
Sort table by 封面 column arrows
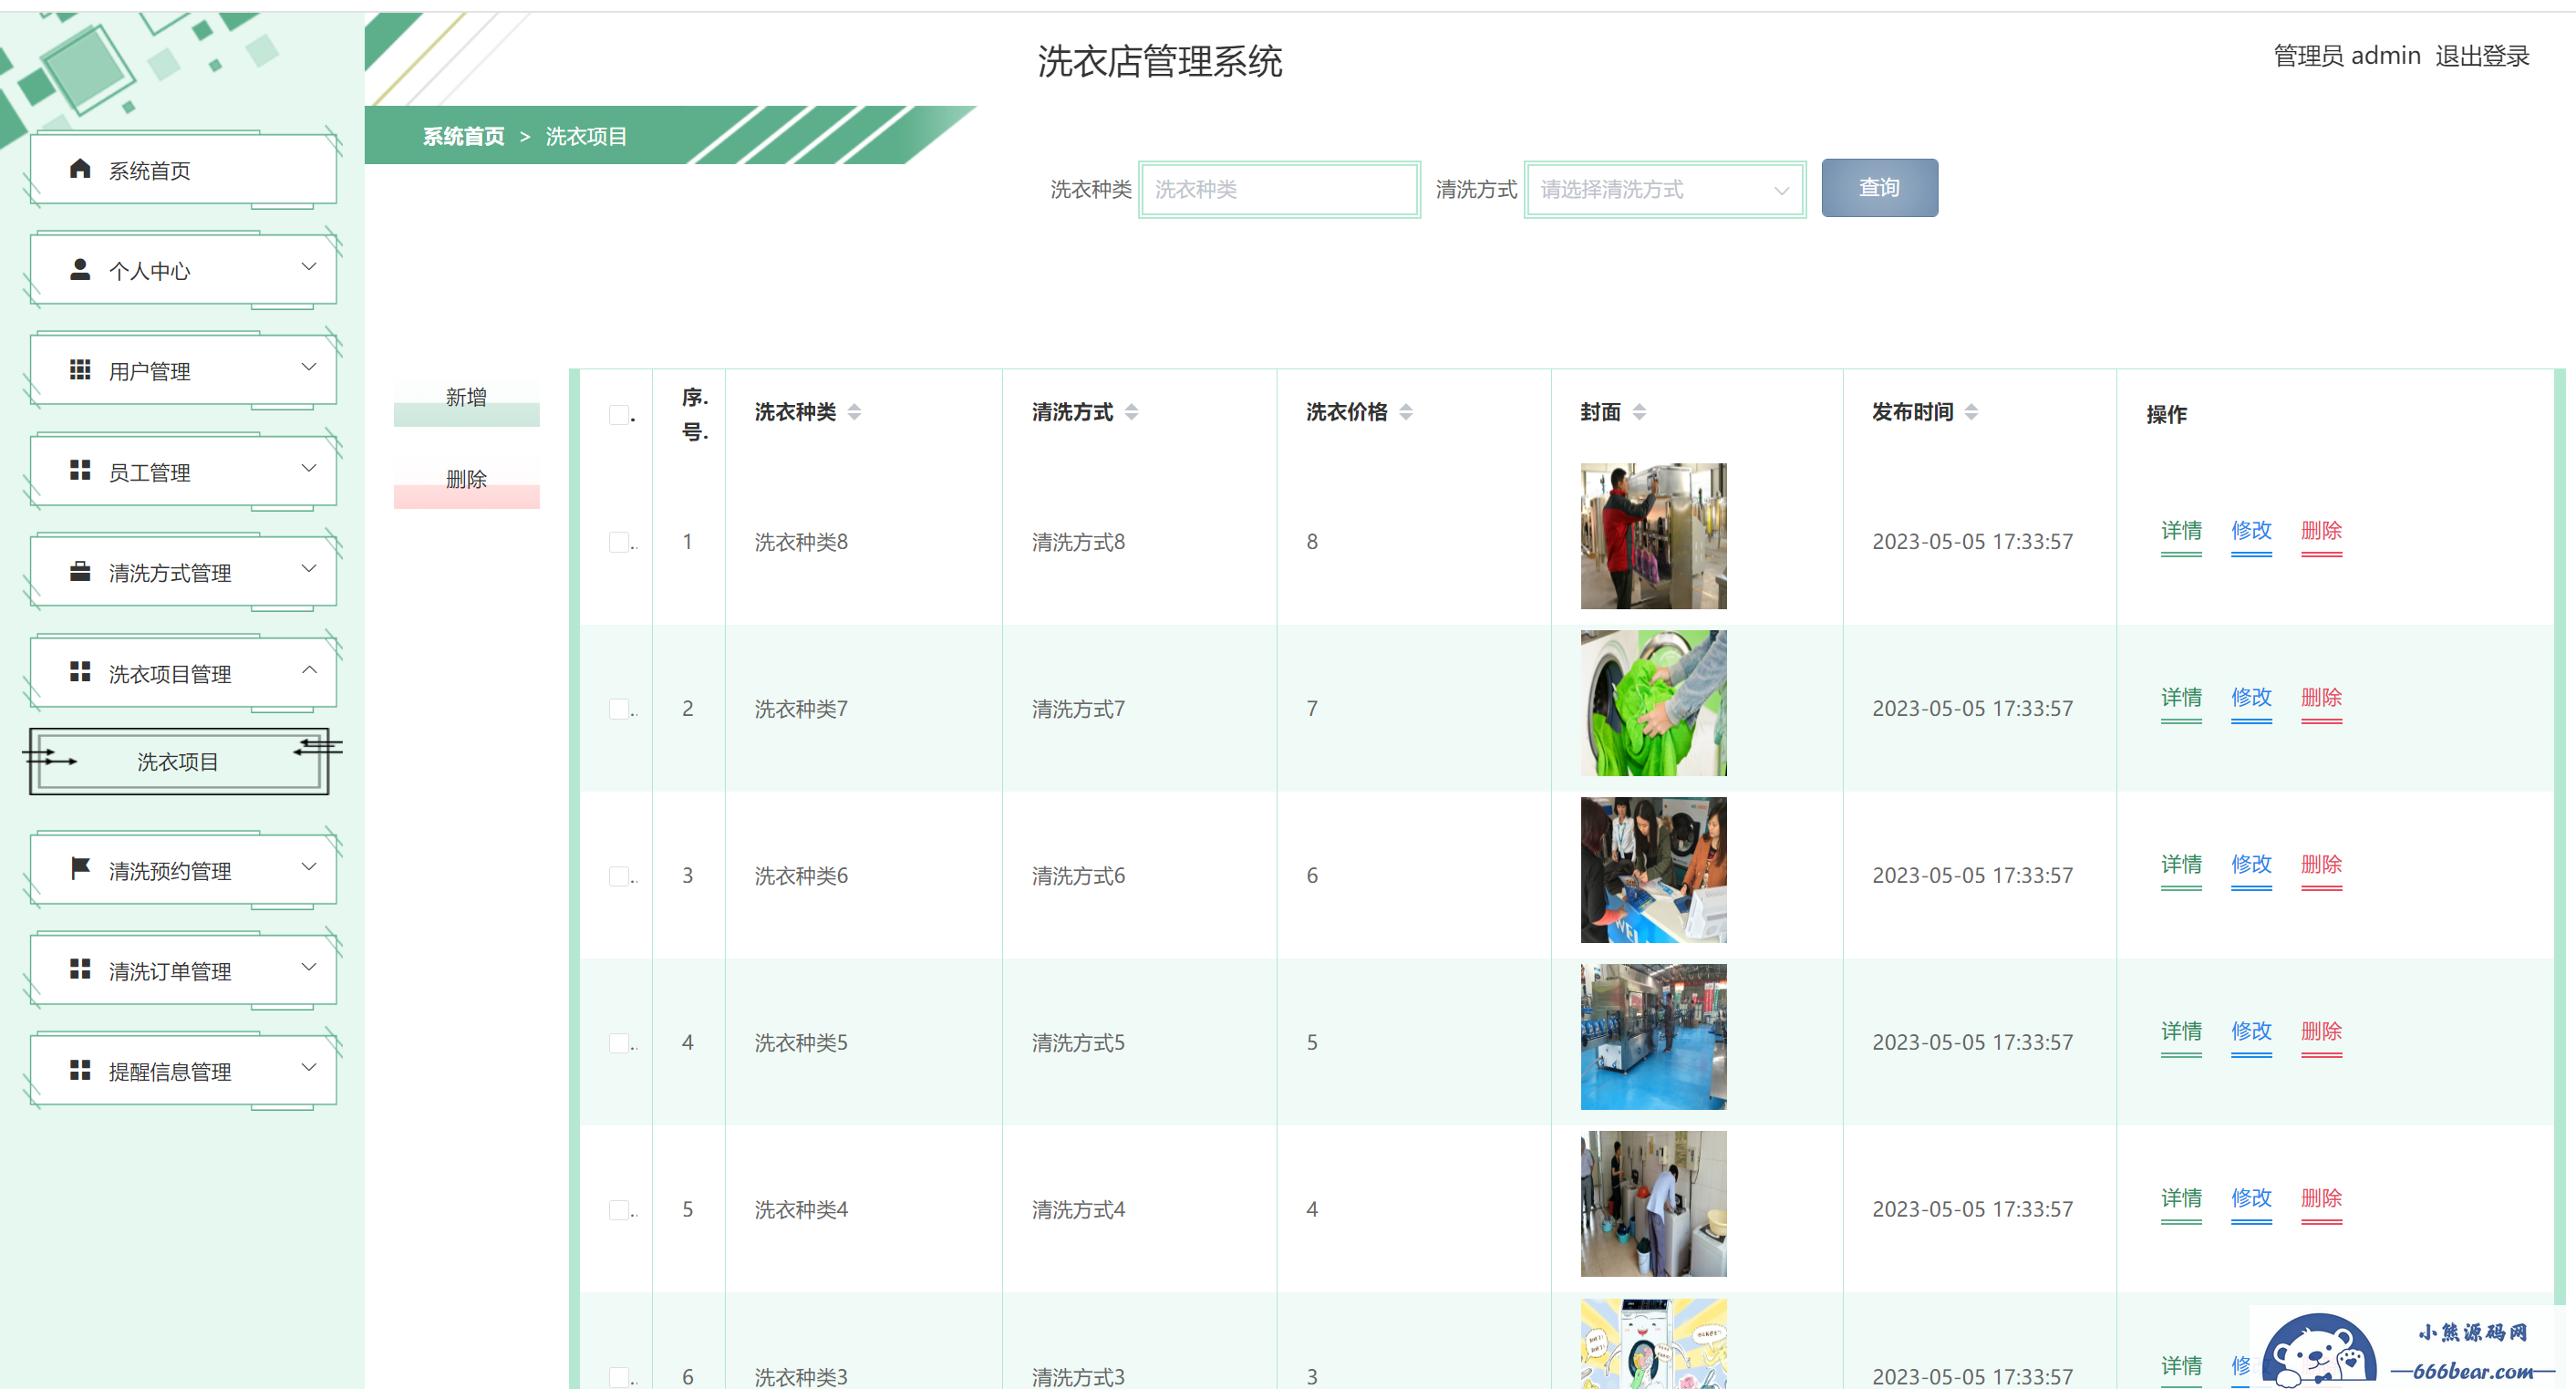click(x=1639, y=412)
